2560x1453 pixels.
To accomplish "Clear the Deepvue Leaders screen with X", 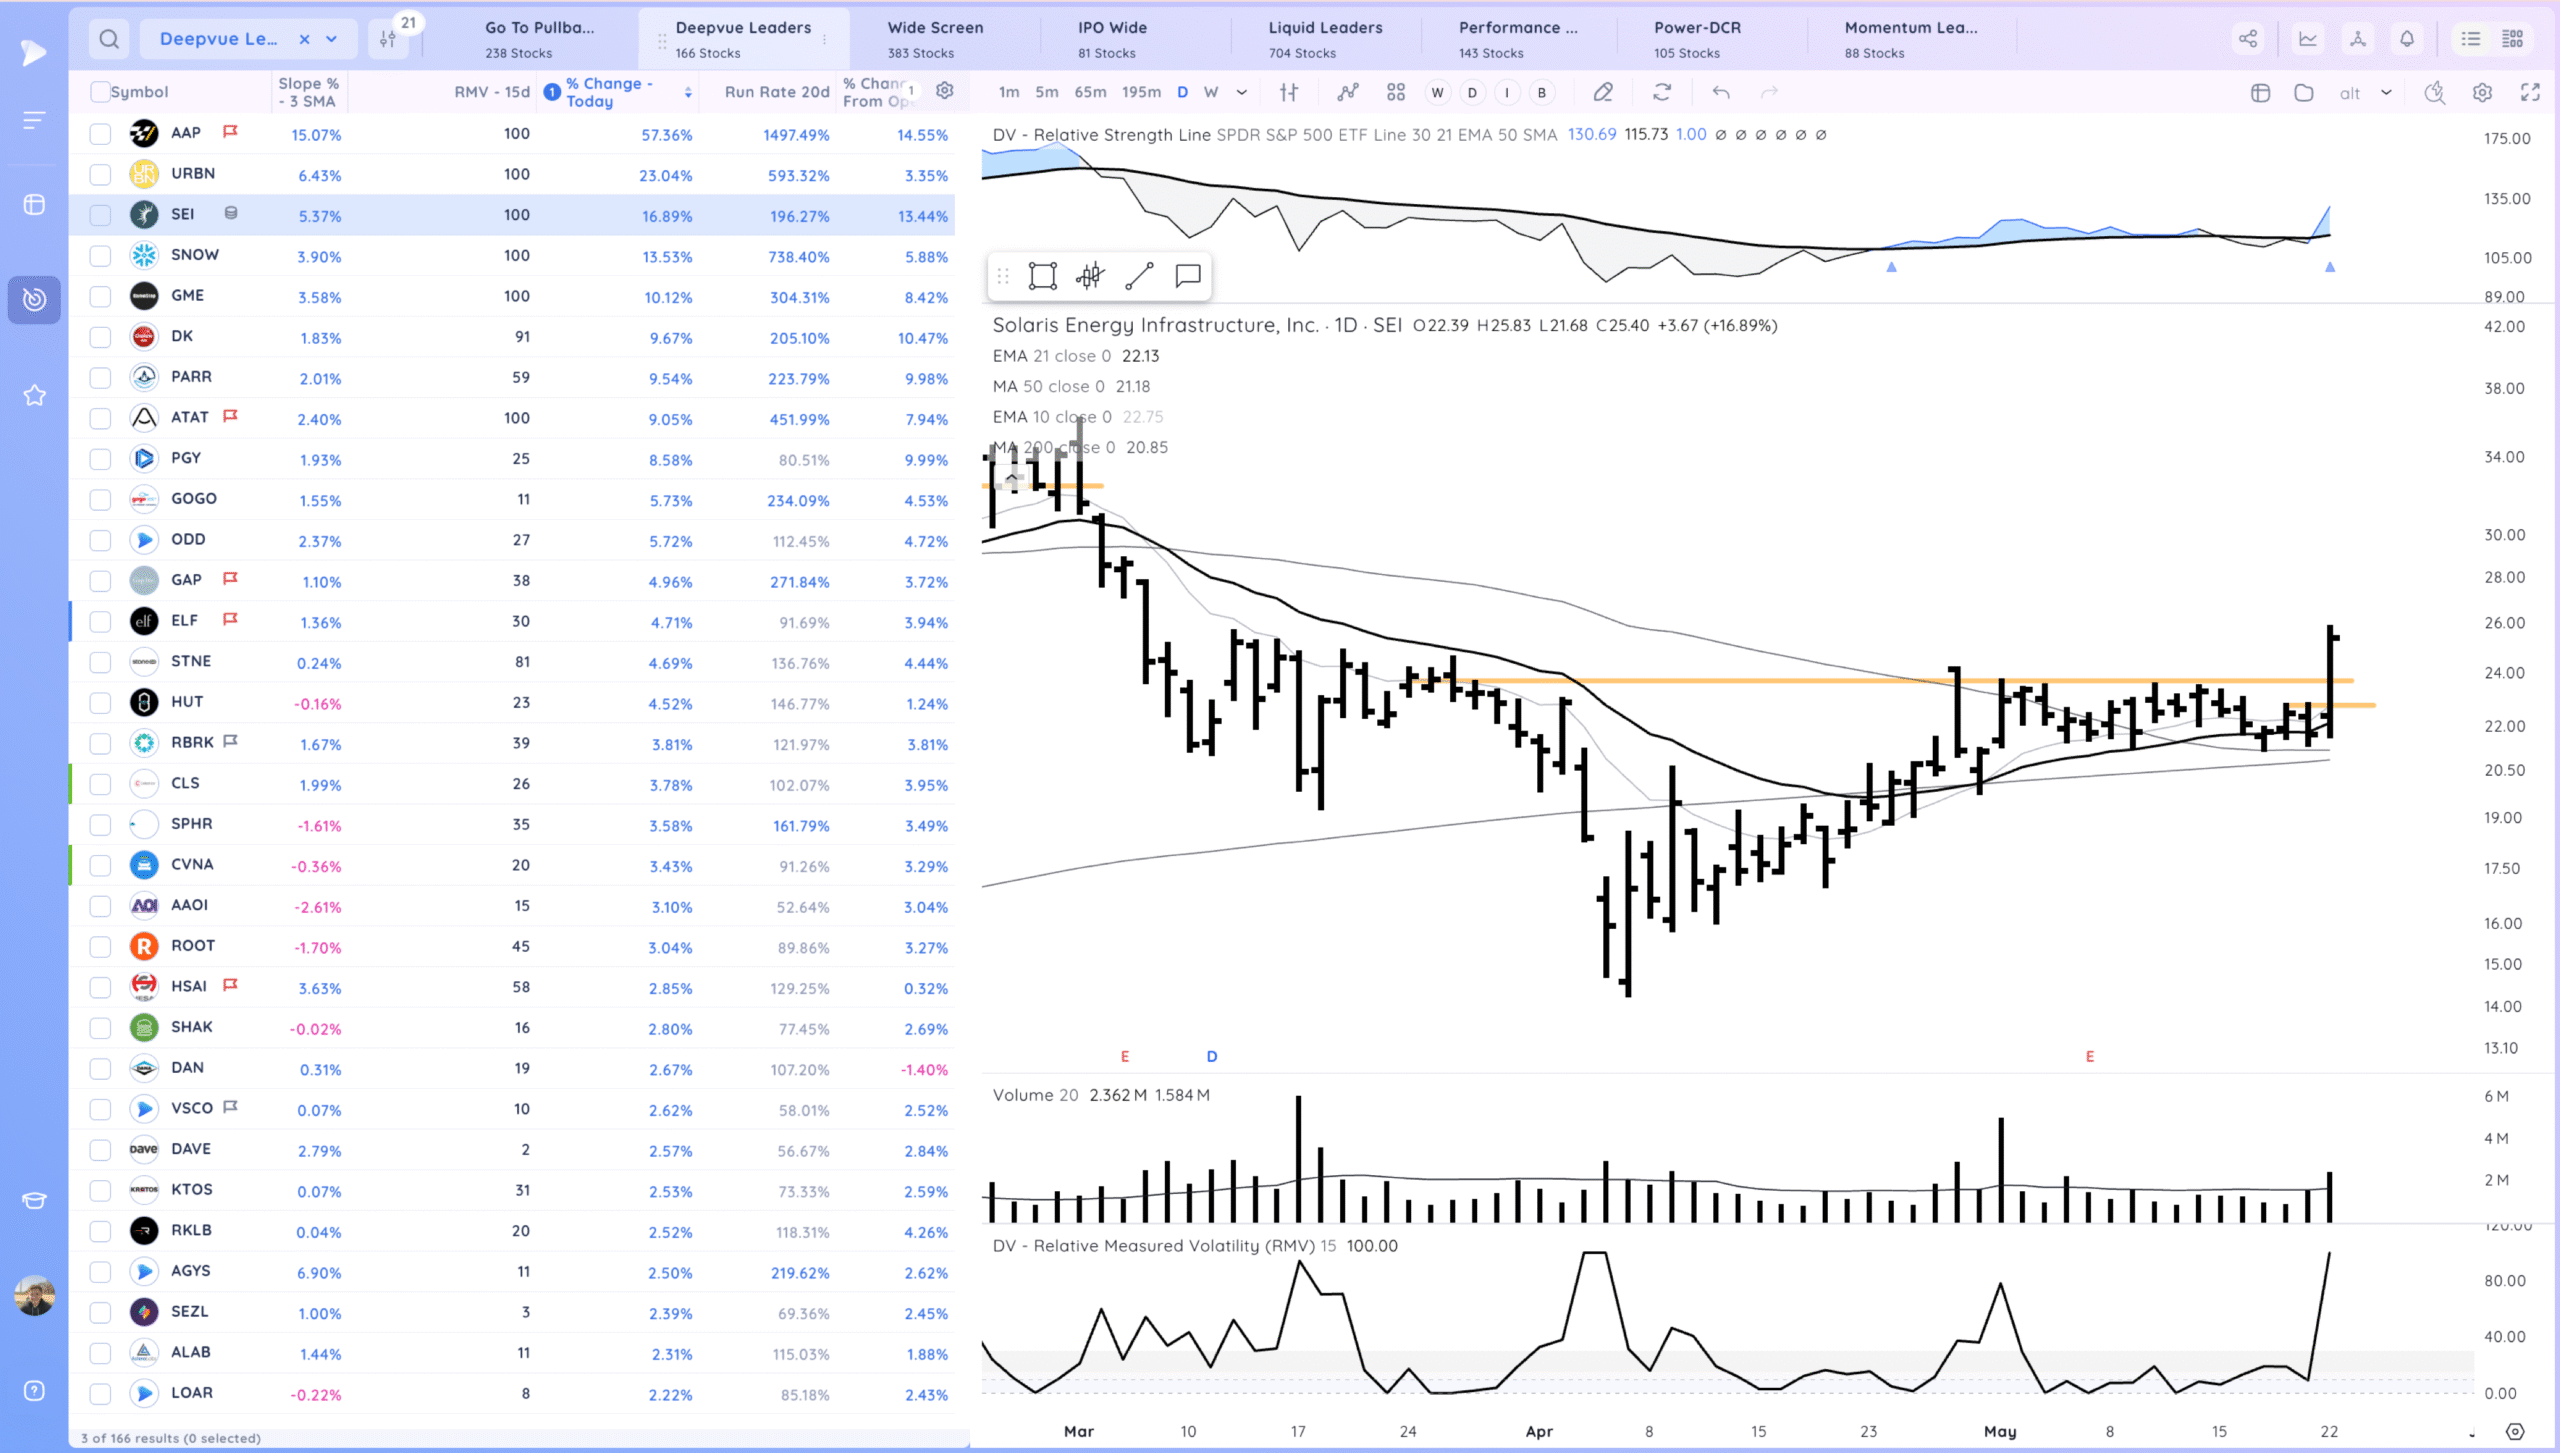I will (x=304, y=39).
